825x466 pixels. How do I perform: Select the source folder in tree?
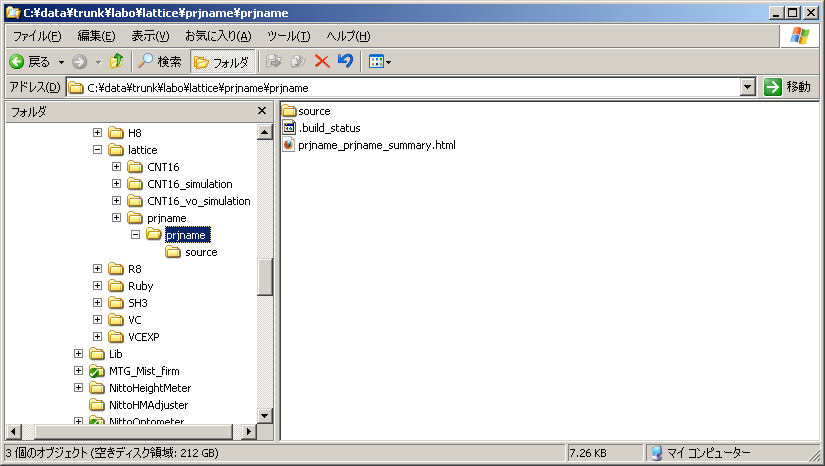(x=201, y=252)
